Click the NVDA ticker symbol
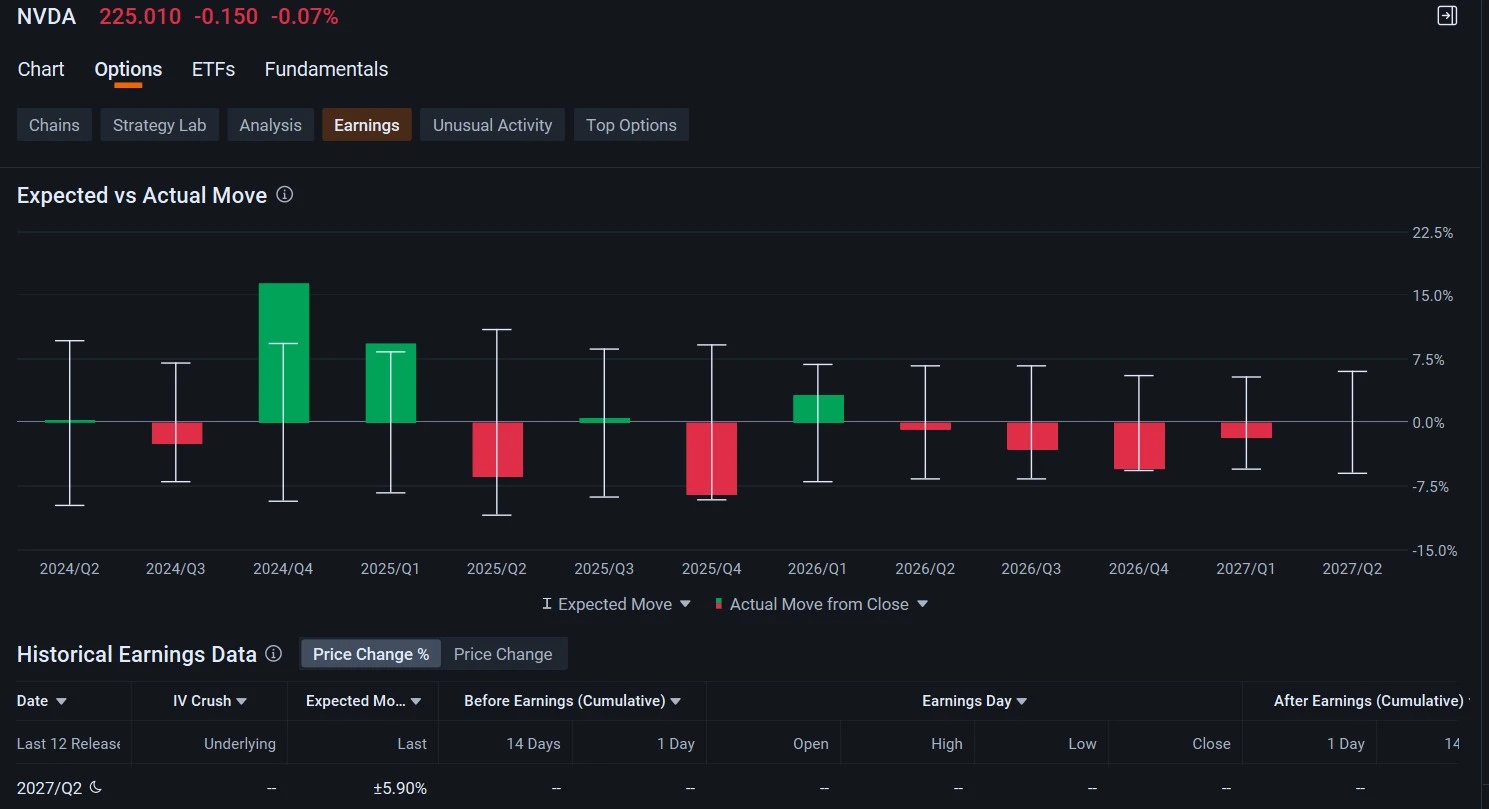The width and height of the screenshot is (1489, 809). pos(46,16)
